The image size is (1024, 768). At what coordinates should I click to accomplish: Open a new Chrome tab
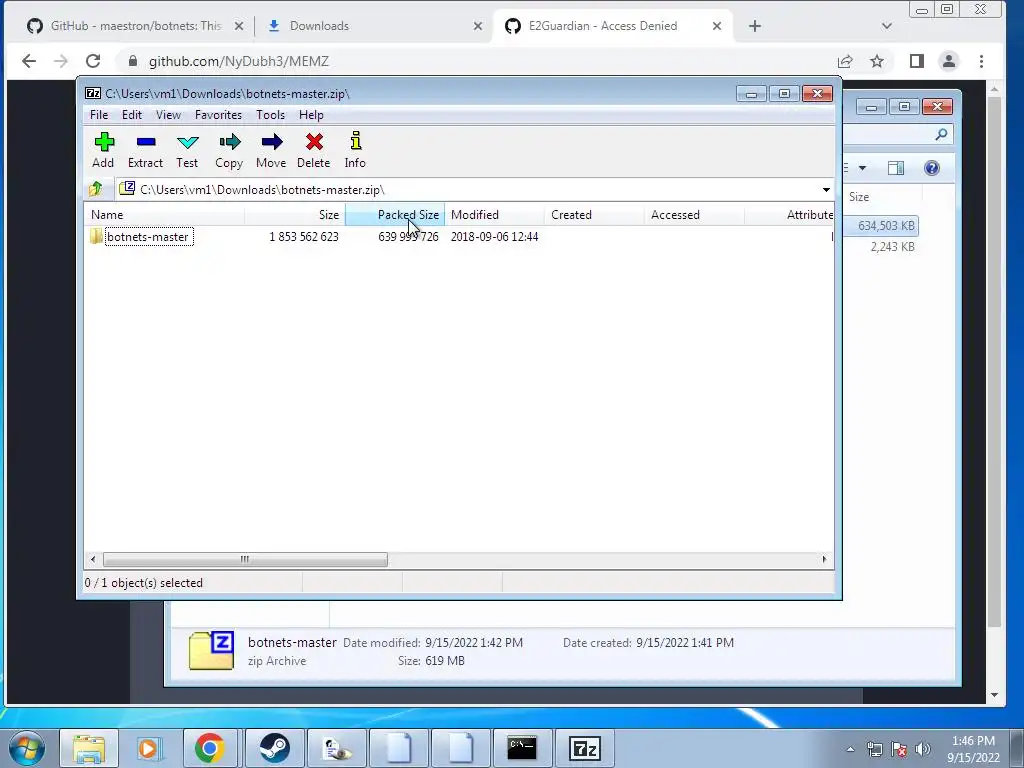click(755, 26)
